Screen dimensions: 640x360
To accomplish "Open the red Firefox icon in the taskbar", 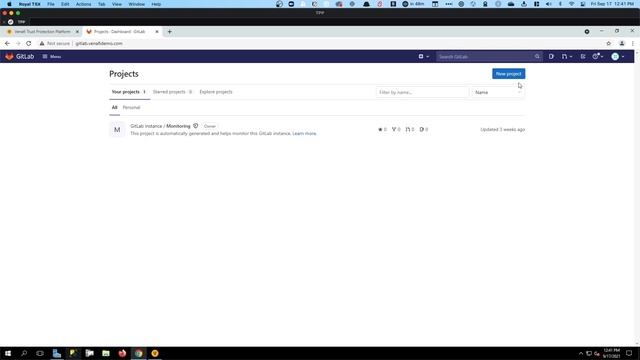I will tap(122, 353).
